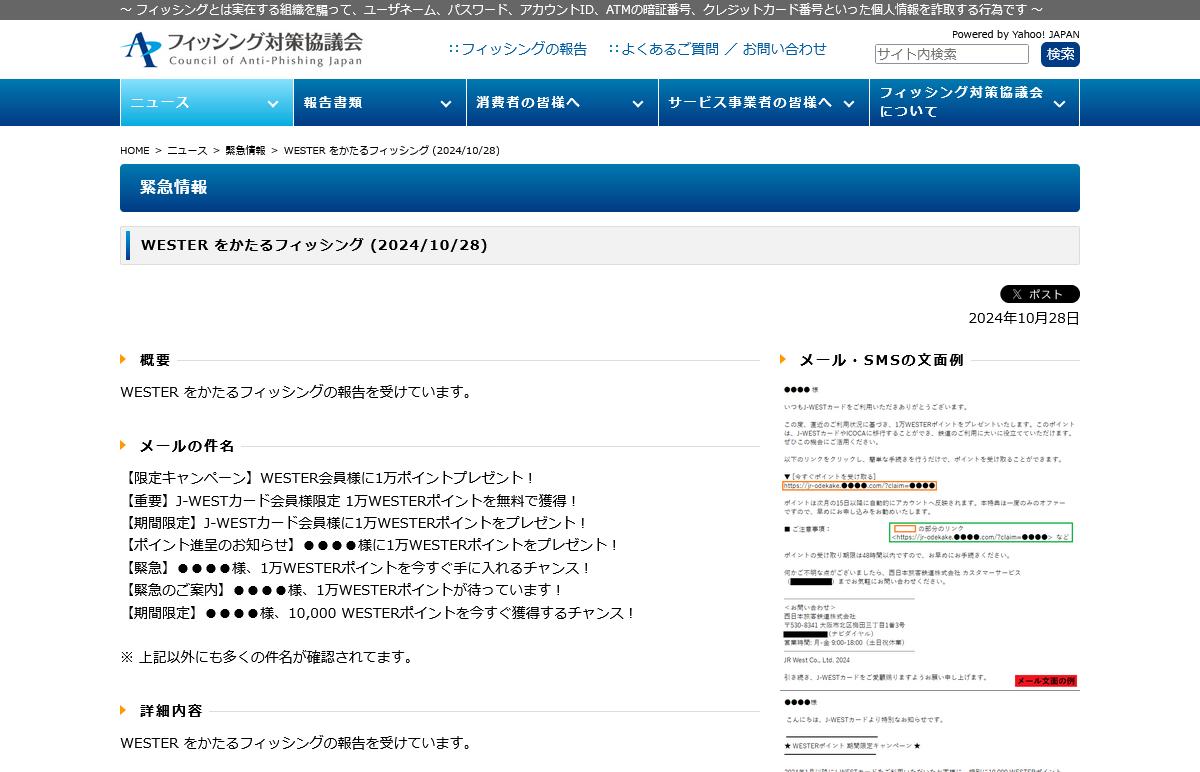Go to ニュース breadcrumb
This screenshot has height=772, width=1200.
(187, 151)
